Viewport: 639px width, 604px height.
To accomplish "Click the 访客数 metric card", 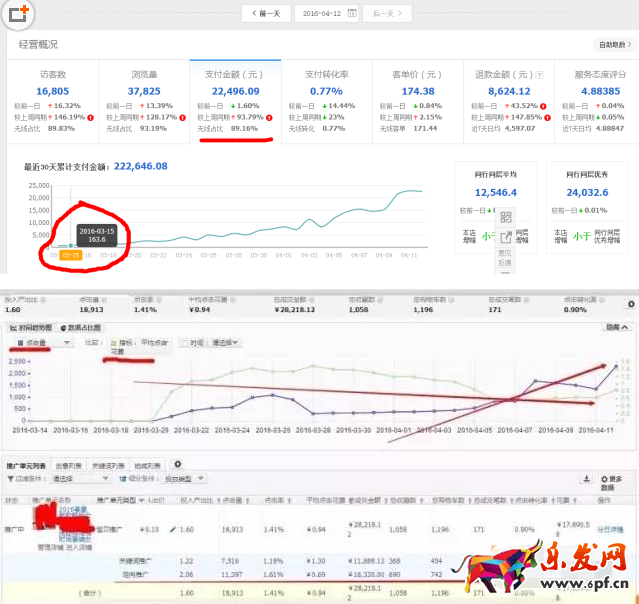I will 52,98.
